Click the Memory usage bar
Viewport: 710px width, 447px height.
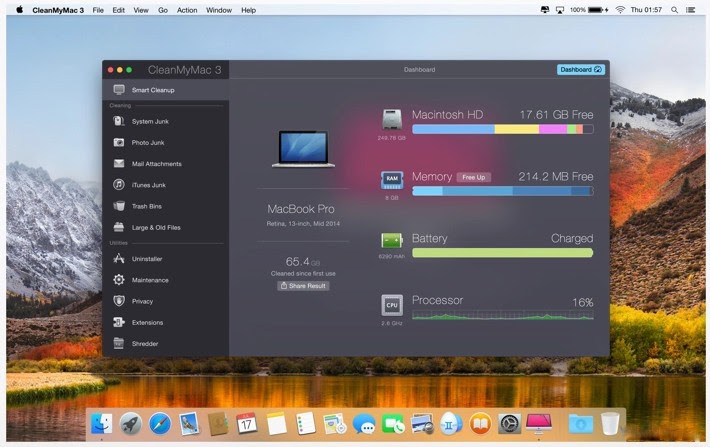[x=503, y=192]
